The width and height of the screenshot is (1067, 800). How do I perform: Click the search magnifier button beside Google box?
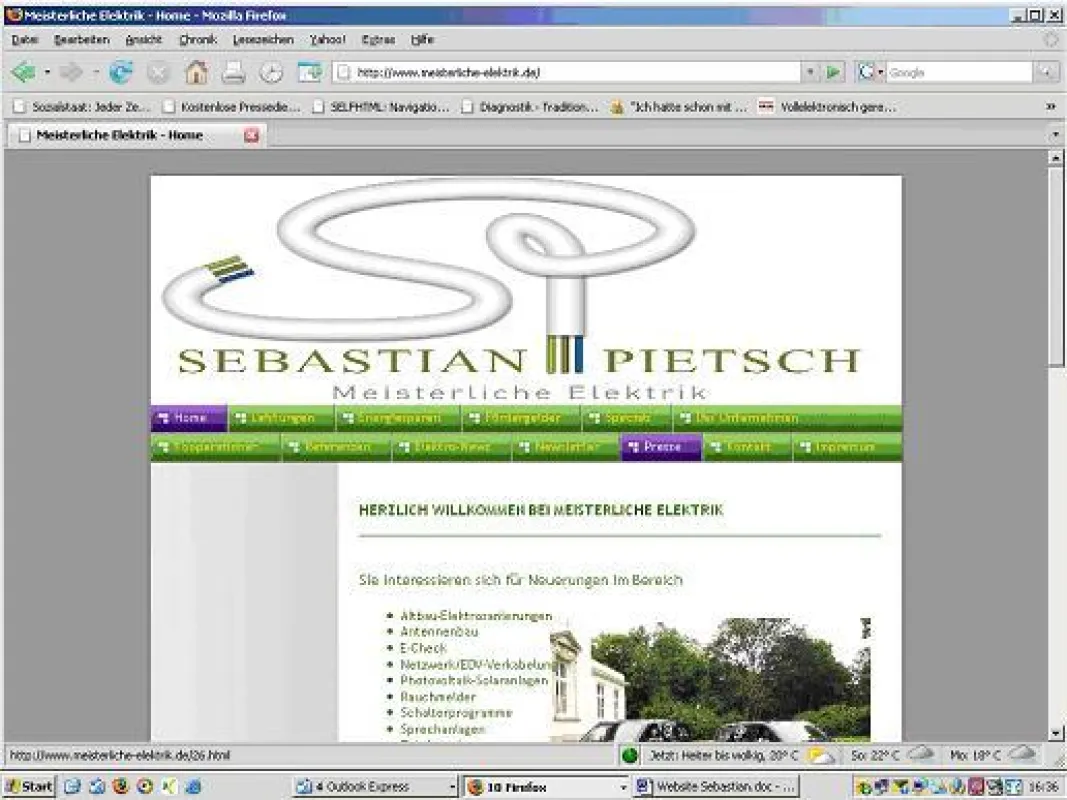pos(1046,72)
